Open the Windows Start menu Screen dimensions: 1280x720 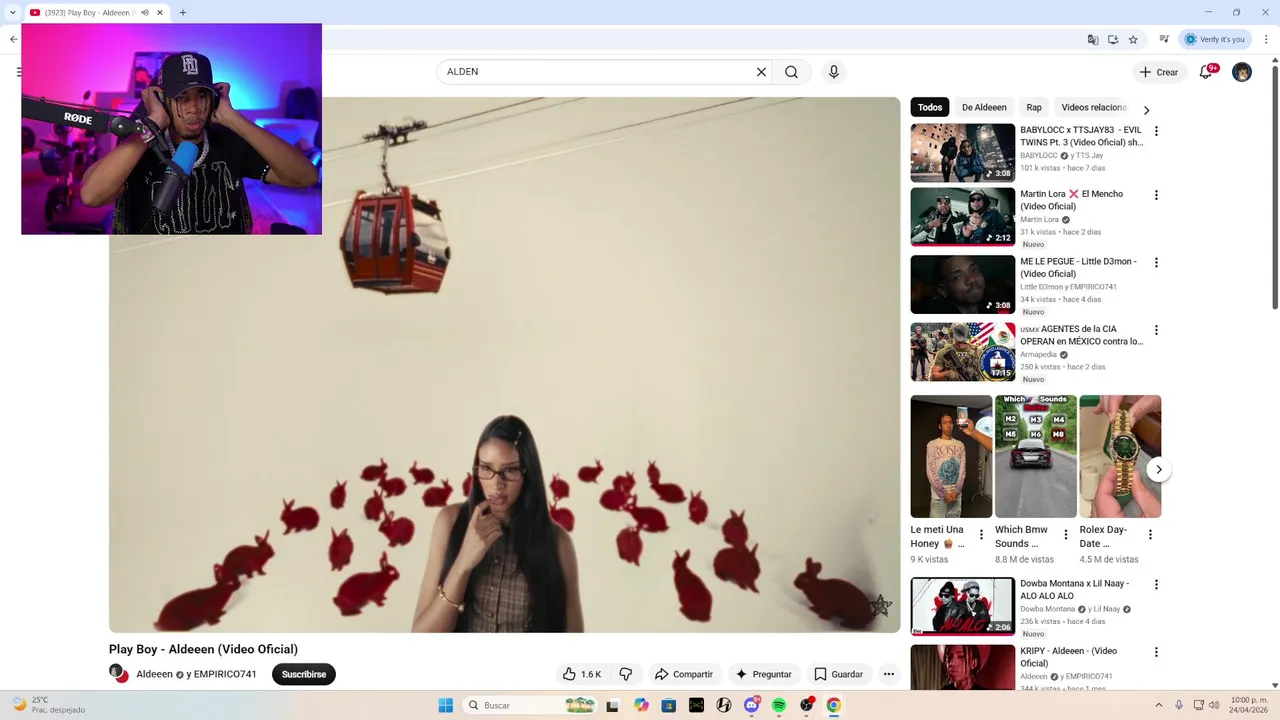coord(446,705)
